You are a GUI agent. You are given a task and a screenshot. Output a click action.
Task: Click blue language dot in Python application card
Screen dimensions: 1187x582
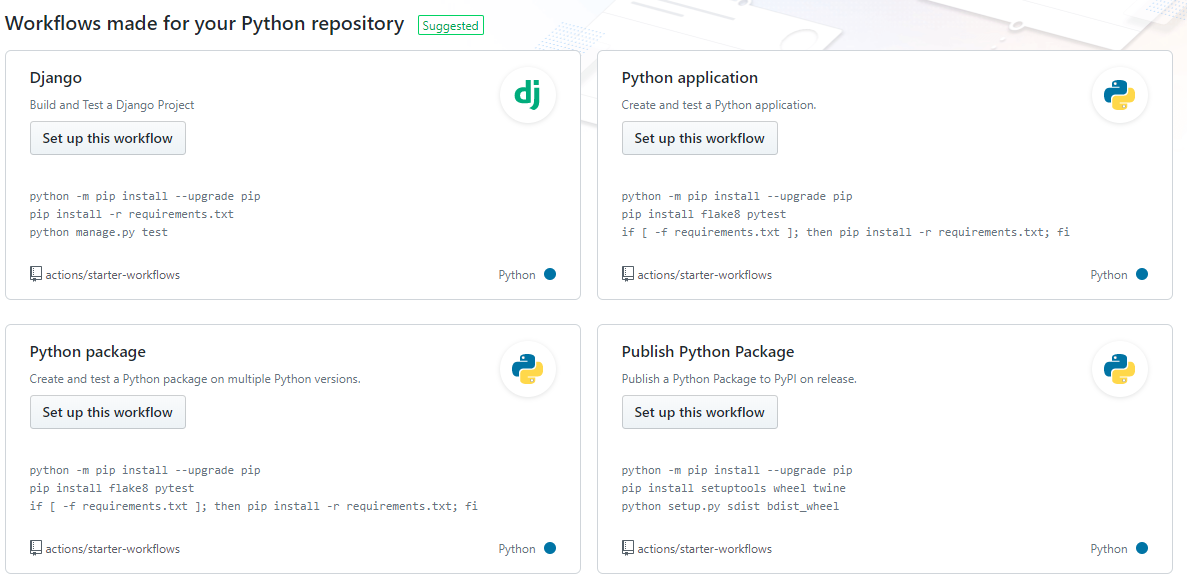pos(1142,274)
